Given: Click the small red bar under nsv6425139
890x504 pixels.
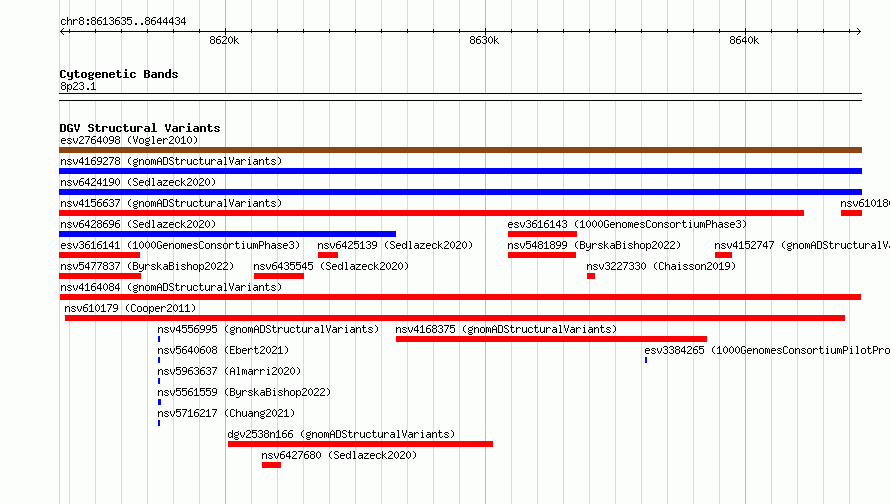Looking at the screenshot, I should [x=328, y=255].
